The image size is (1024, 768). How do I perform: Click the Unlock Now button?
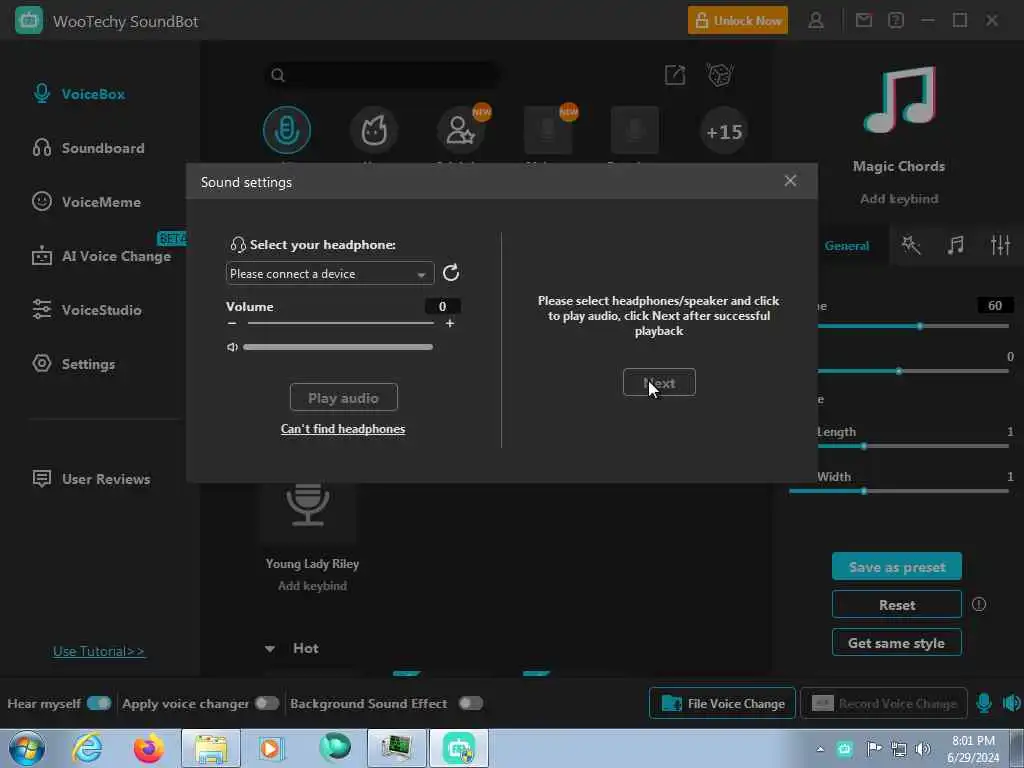click(x=737, y=20)
